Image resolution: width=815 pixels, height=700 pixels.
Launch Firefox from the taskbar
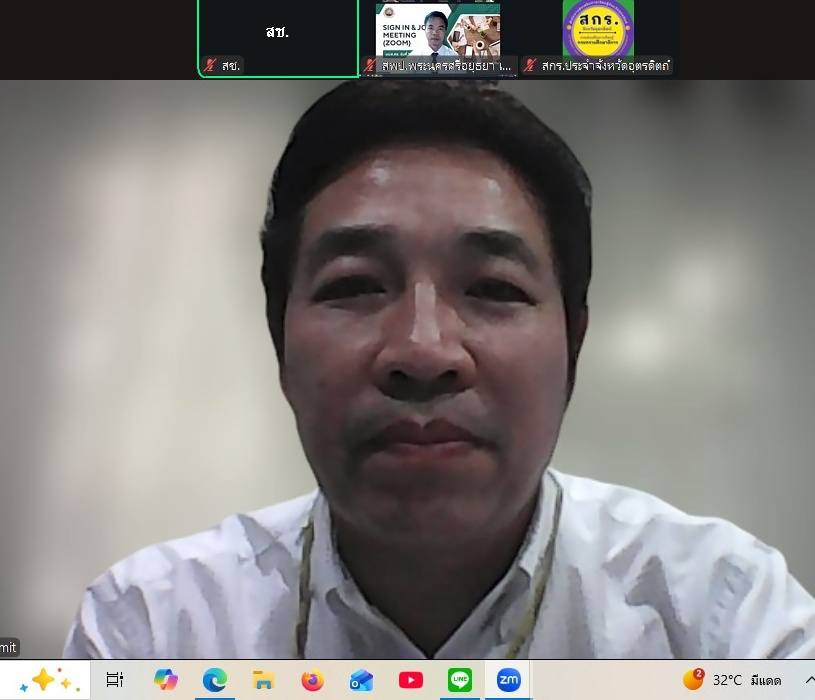click(x=312, y=680)
